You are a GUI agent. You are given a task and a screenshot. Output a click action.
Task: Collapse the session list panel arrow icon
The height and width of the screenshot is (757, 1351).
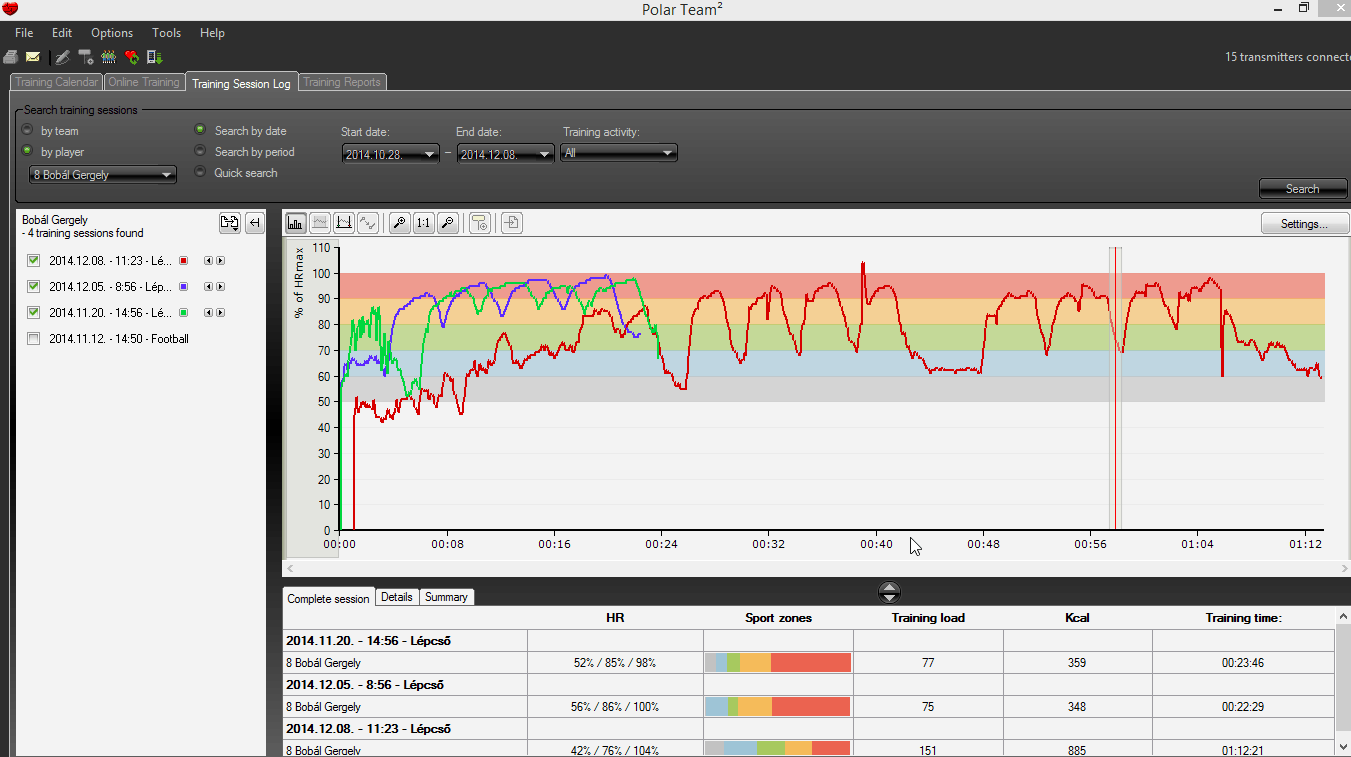254,223
